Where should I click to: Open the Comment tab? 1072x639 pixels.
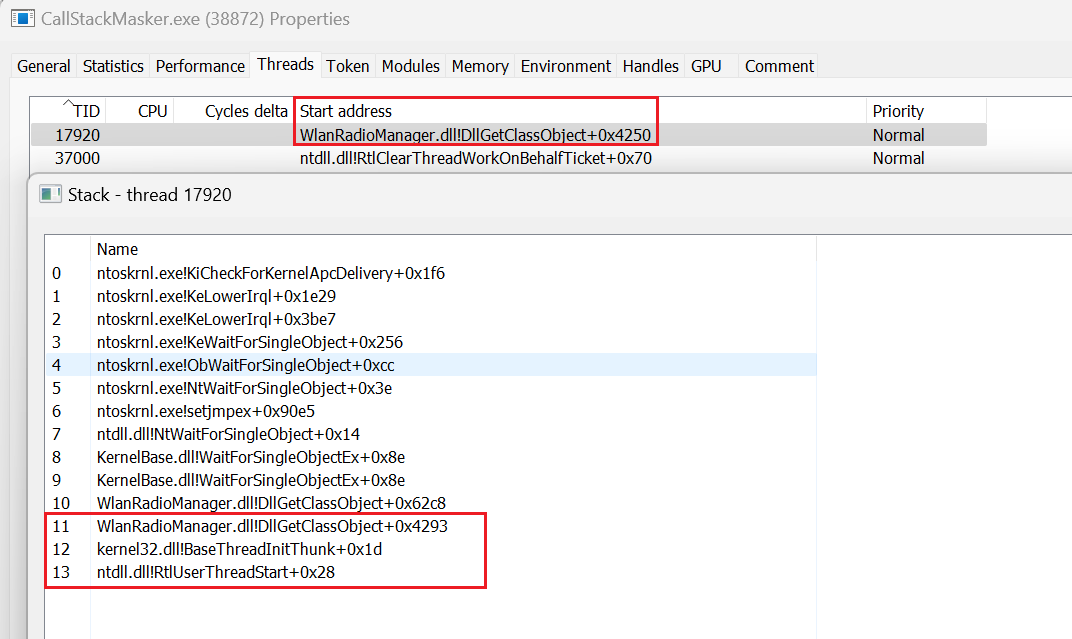coord(778,65)
